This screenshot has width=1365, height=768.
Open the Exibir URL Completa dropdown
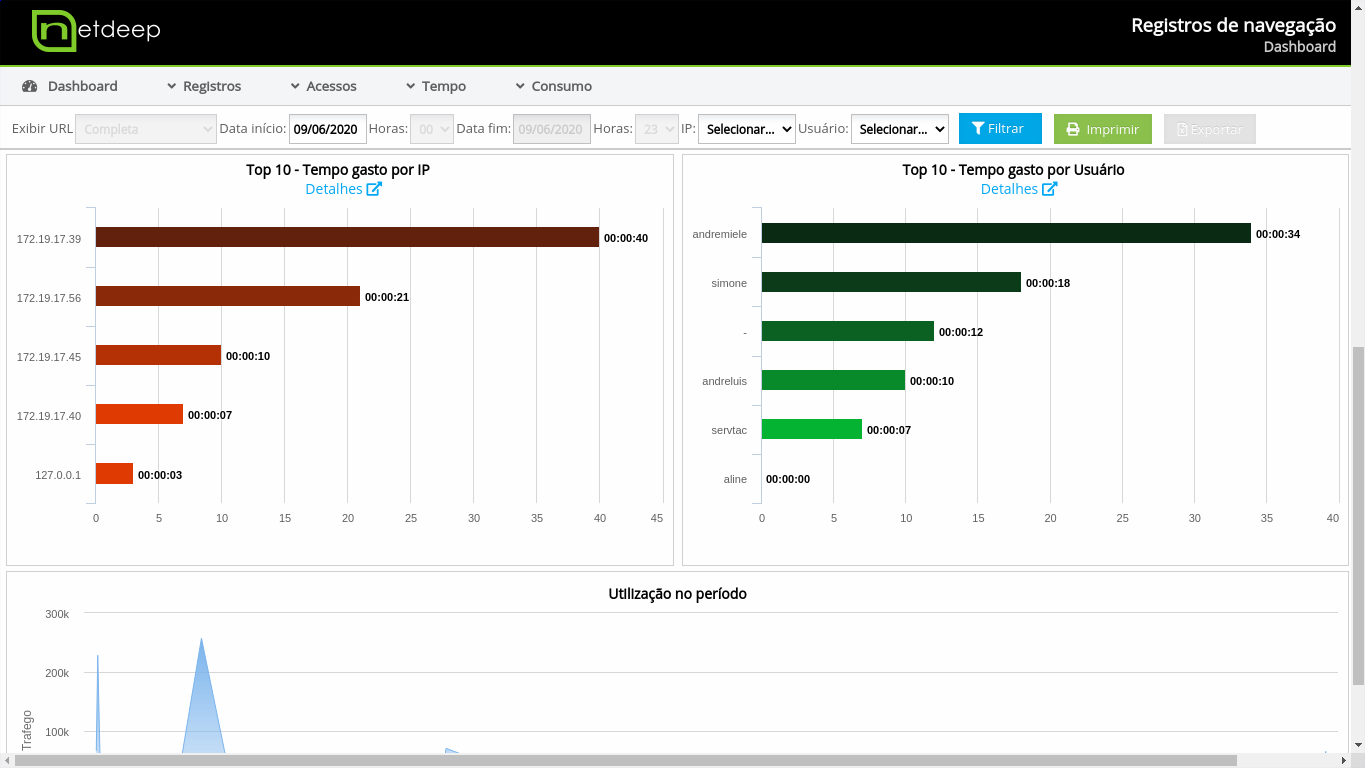click(146, 129)
